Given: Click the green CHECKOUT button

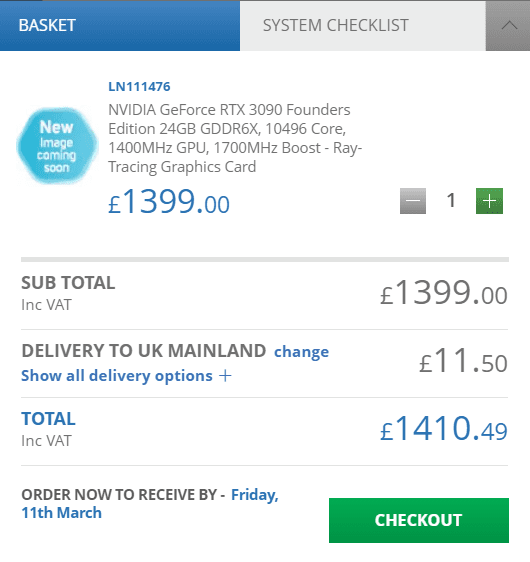Looking at the screenshot, I should point(419,520).
